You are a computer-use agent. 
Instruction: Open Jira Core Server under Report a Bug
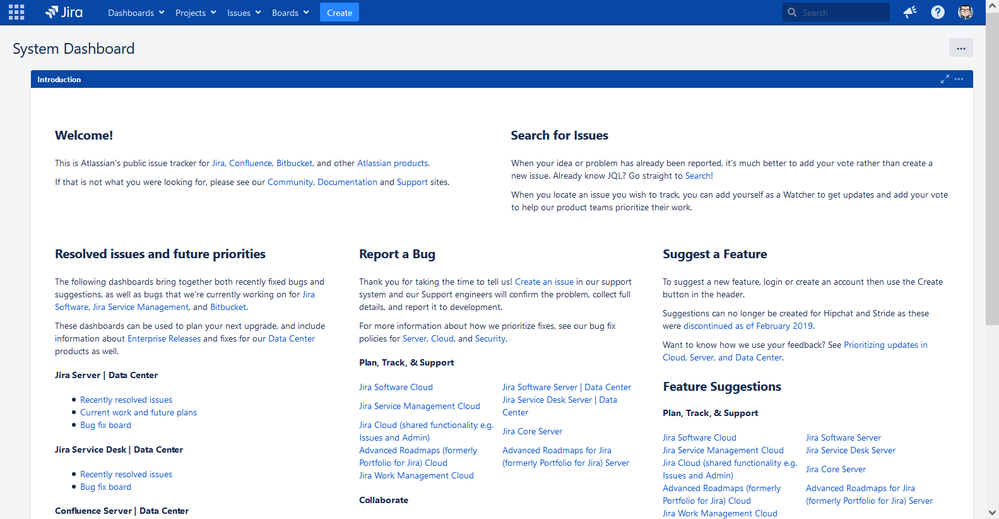pyautogui.click(x=532, y=432)
